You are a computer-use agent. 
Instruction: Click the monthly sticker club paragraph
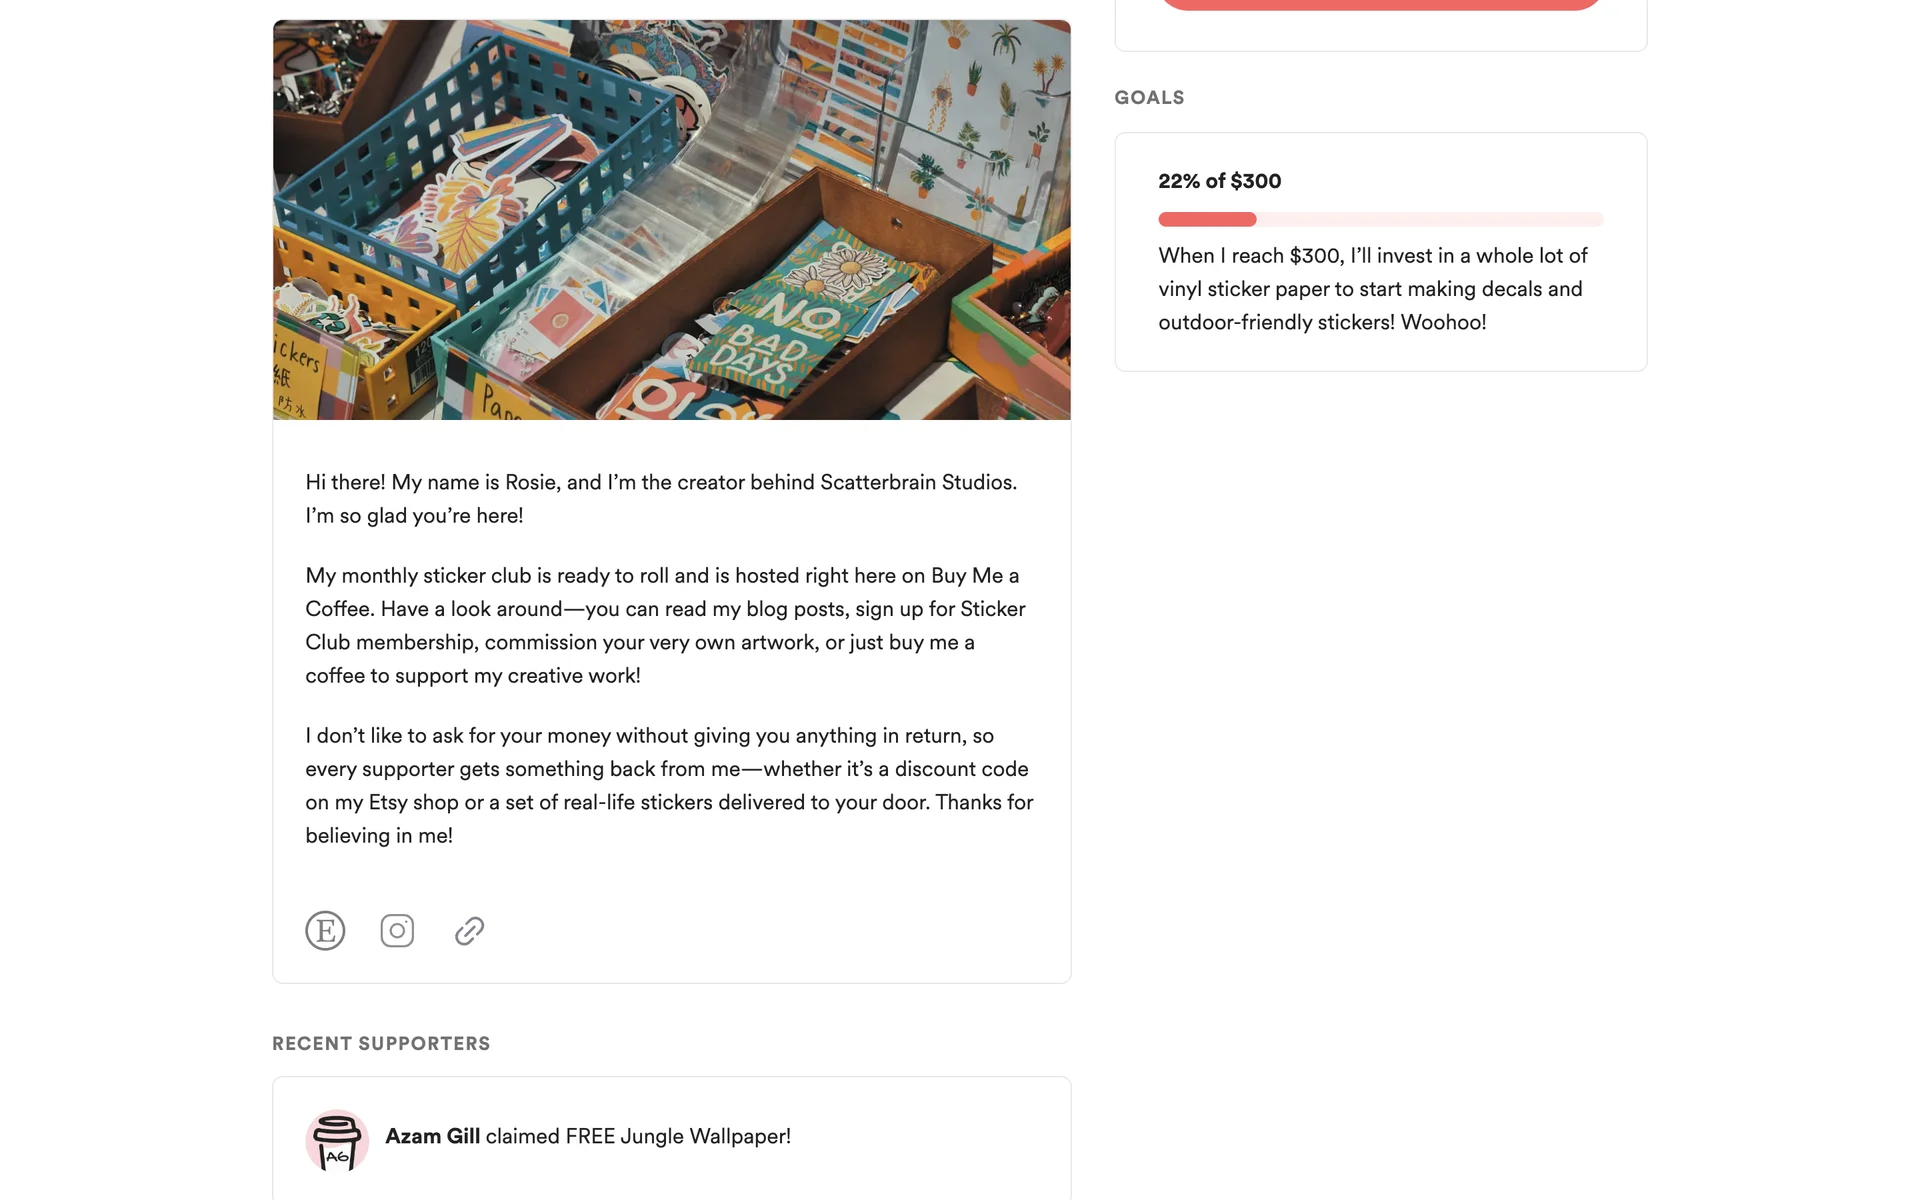pyautogui.click(x=664, y=625)
